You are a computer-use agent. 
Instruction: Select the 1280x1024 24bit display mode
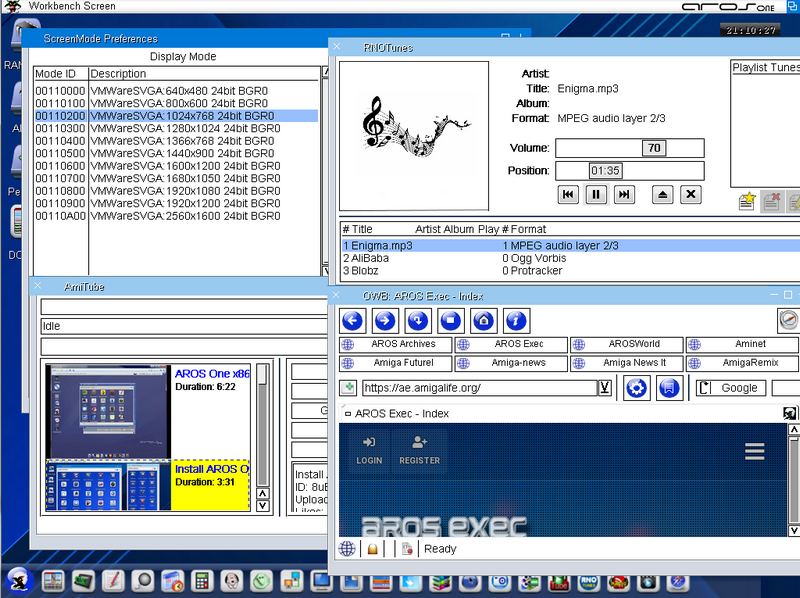pos(179,129)
